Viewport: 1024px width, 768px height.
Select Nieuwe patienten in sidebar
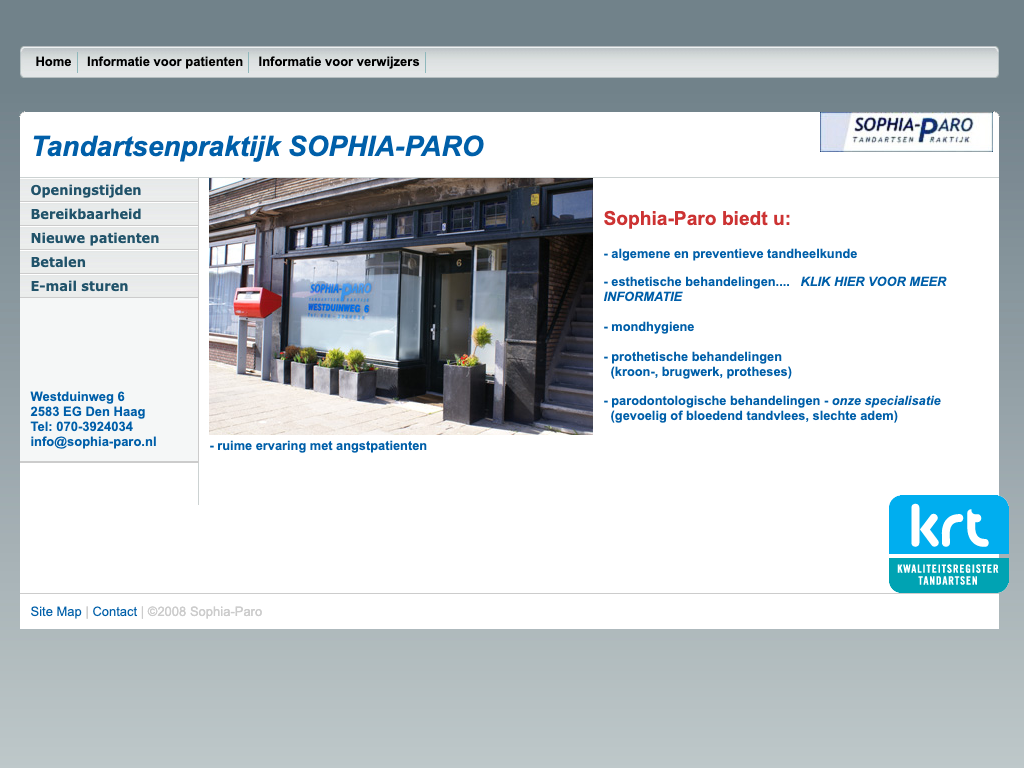click(x=95, y=238)
